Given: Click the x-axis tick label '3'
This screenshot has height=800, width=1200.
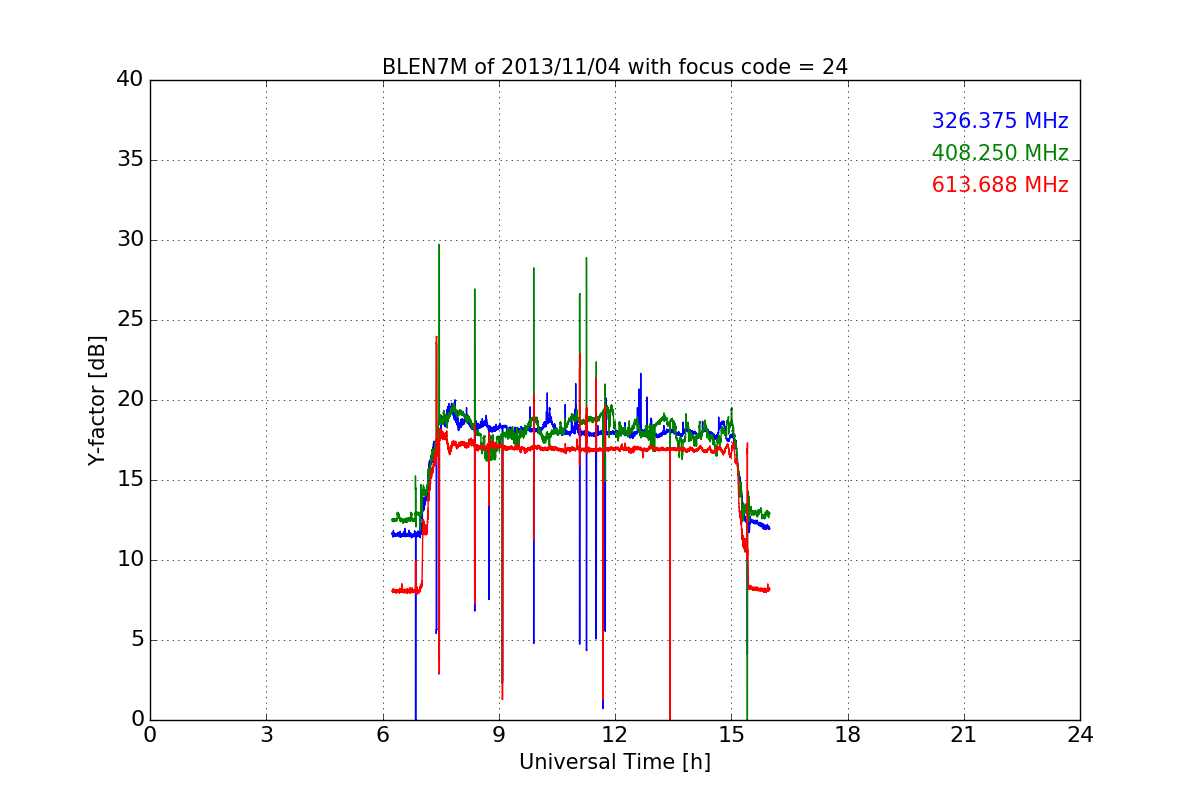Looking at the screenshot, I should pyautogui.click(x=266, y=735).
